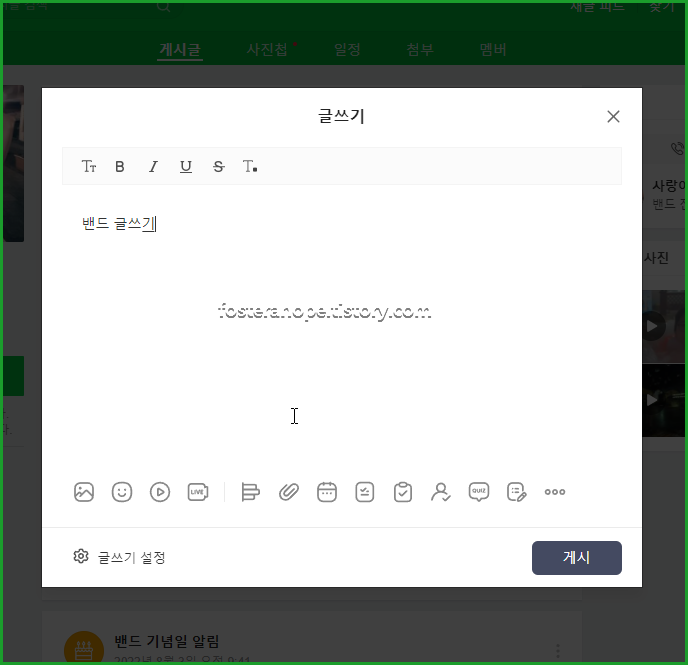Image resolution: width=688 pixels, height=665 pixels.
Task: Switch to the 게시글 tab
Action: pyautogui.click(x=180, y=50)
